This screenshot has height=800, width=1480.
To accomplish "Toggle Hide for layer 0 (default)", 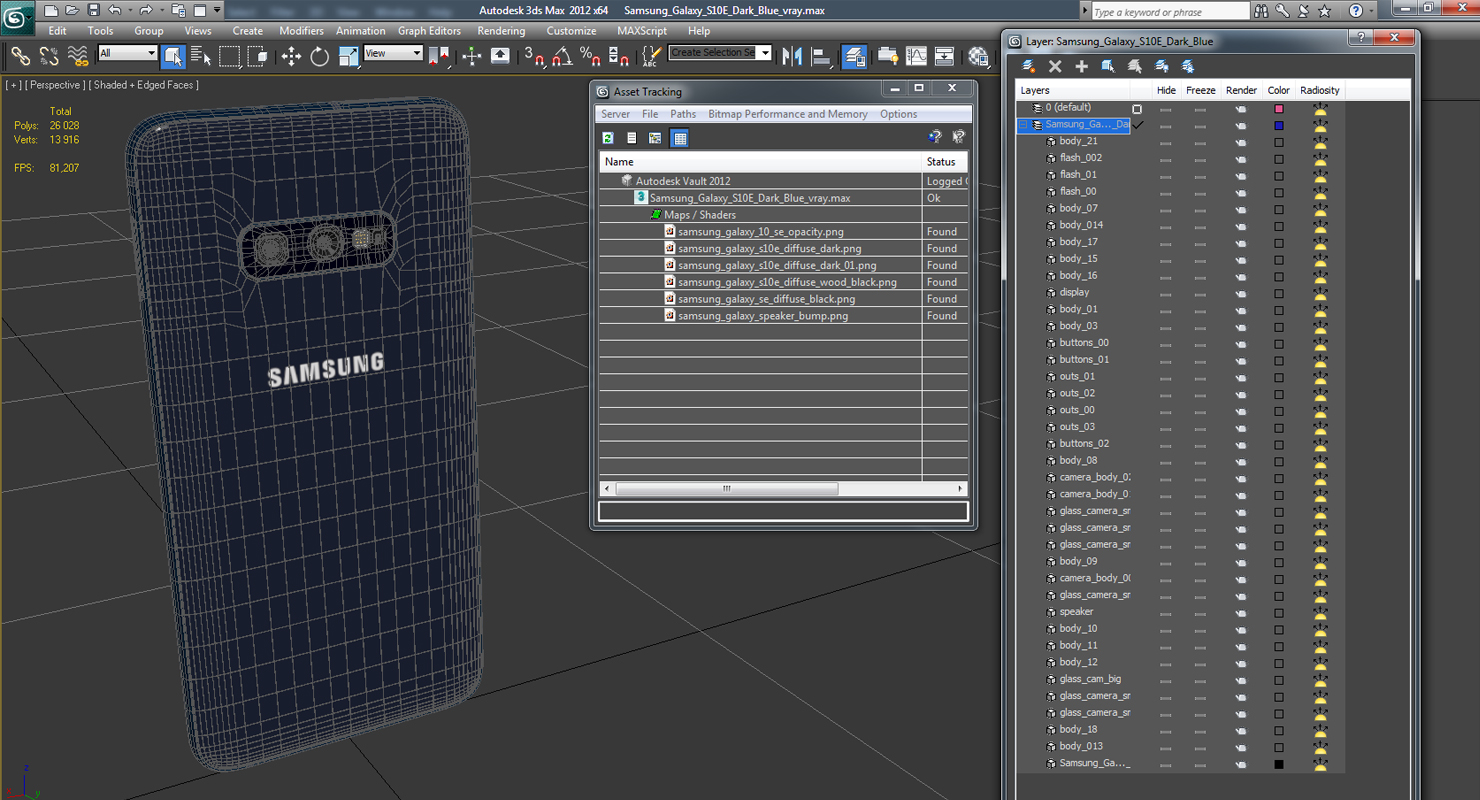I will (x=1165, y=108).
